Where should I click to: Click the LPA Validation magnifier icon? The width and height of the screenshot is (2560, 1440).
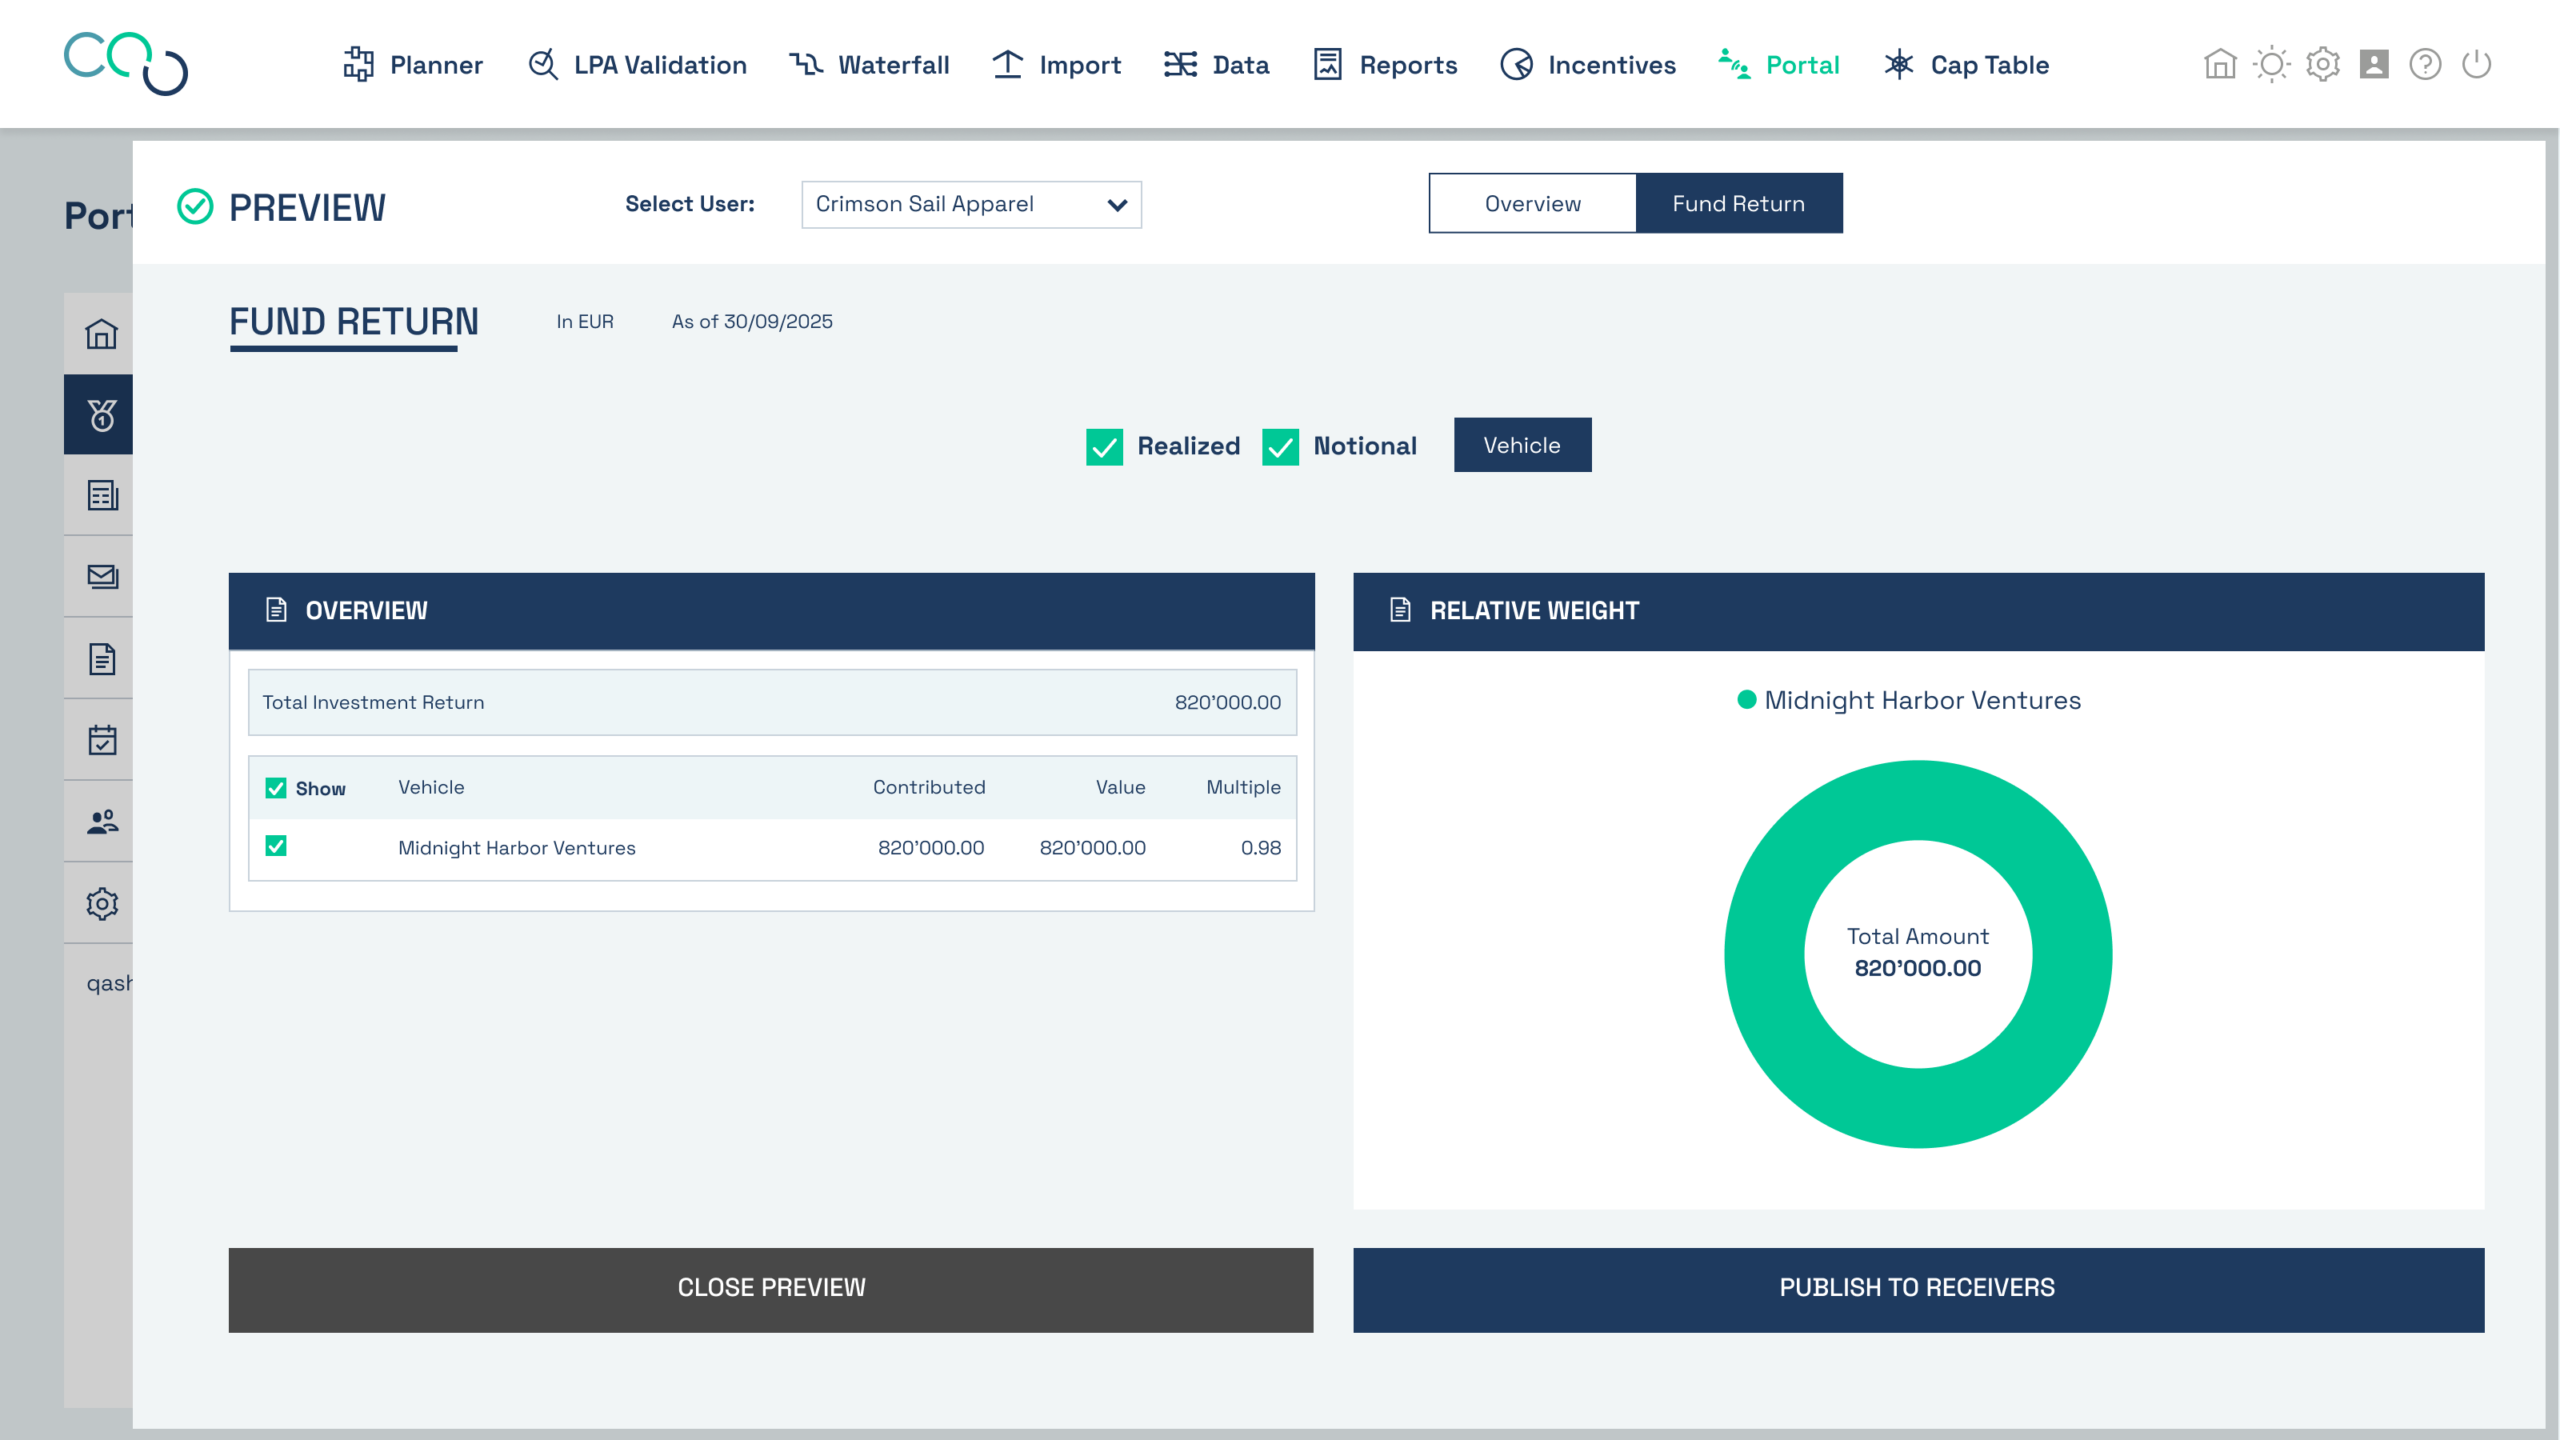543,64
